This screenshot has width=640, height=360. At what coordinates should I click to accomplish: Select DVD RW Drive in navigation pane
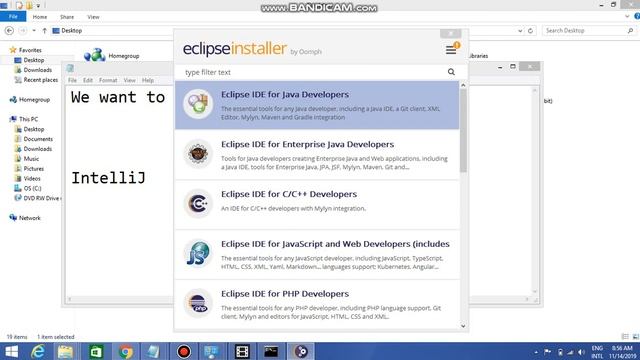tap(41, 198)
